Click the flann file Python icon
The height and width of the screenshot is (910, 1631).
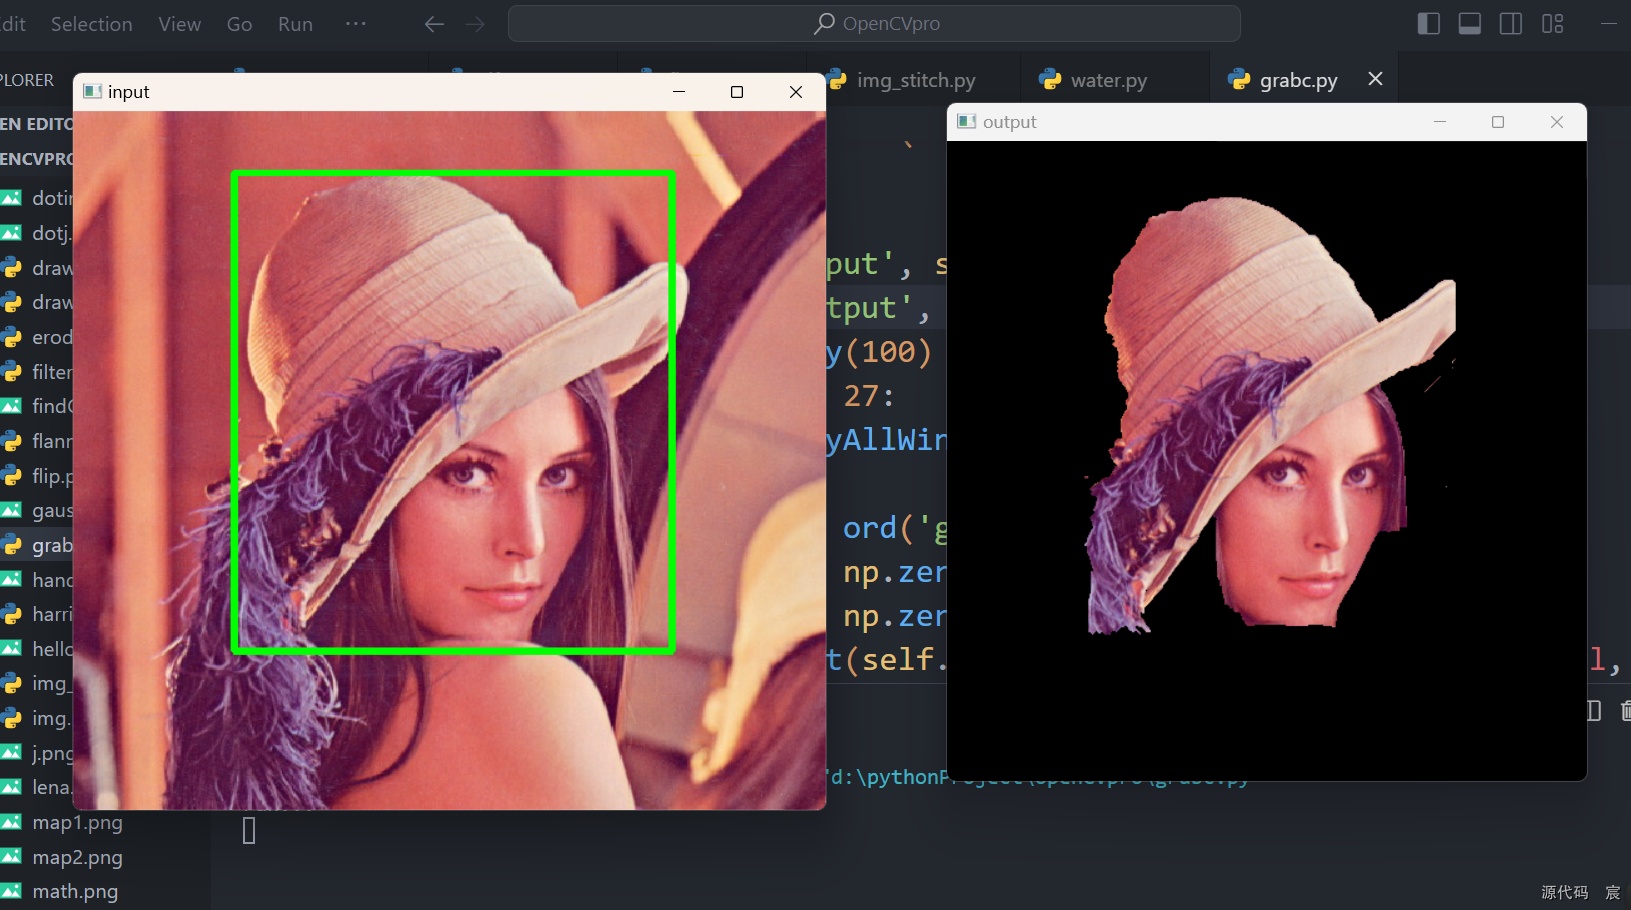11,441
